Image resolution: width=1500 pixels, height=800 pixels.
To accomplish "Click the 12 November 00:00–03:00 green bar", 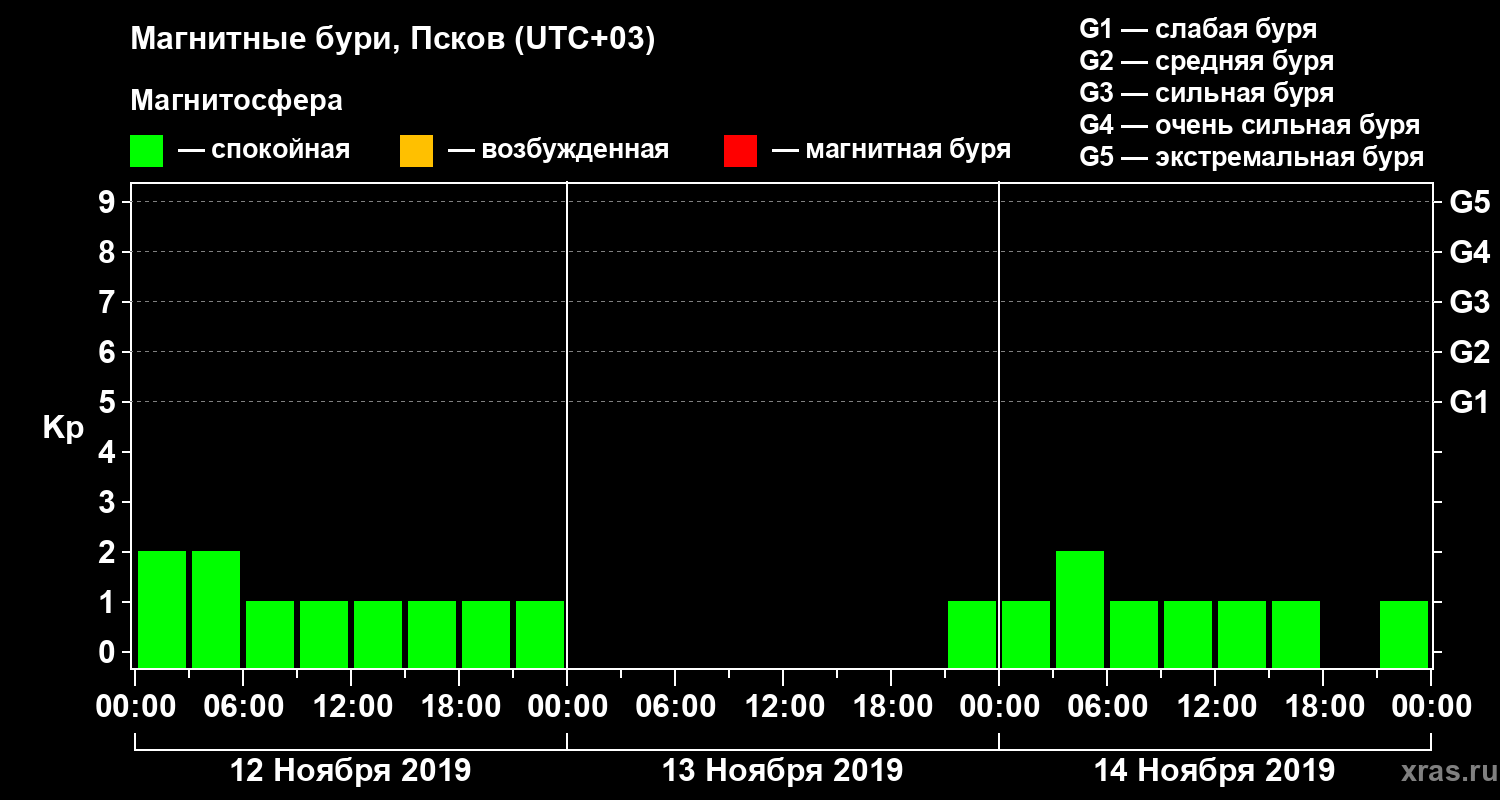I will (162, 609).
